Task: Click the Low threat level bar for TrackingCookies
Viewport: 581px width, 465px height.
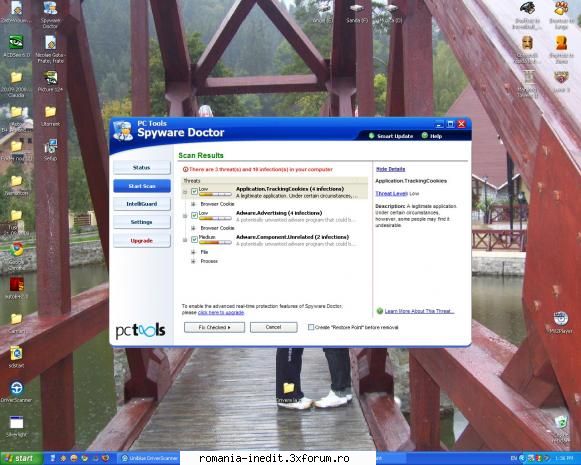Action: tap(215, 195)
